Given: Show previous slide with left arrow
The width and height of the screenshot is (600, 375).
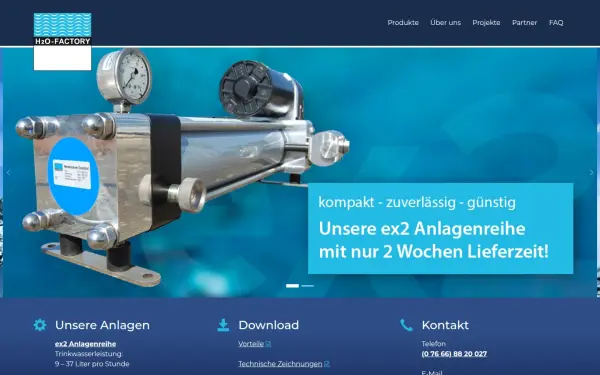Looking at the screenshot, I should pyautogui.click(x=8, y=173).
